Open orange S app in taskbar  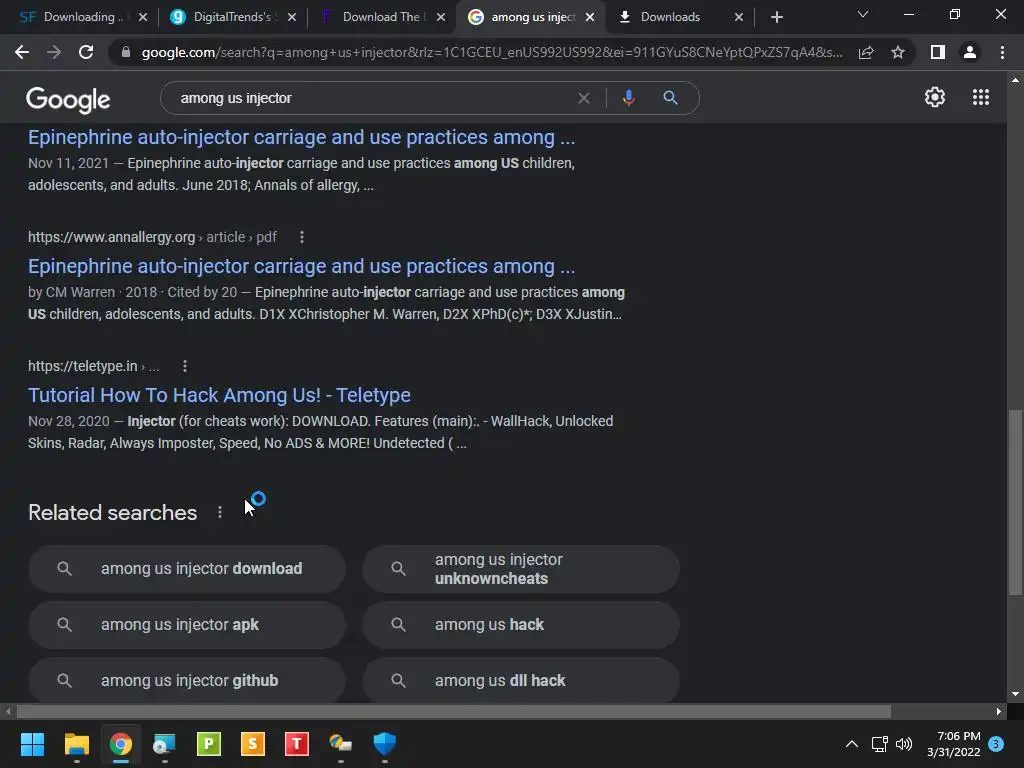coord(253,744)
